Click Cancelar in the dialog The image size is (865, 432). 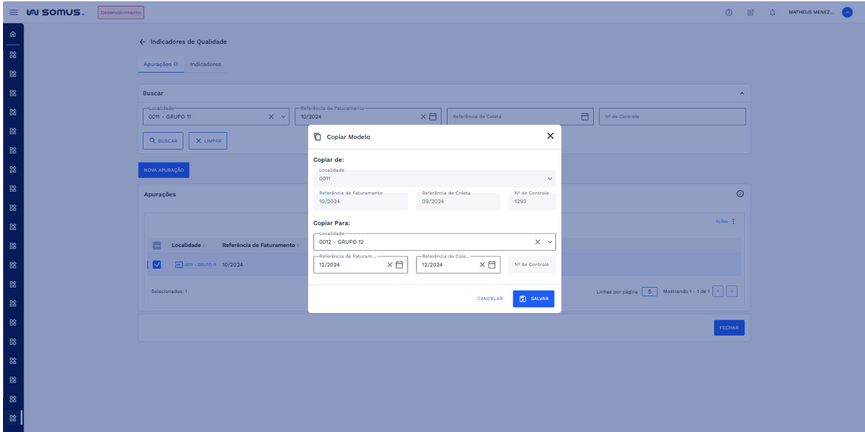(x=489, y=299)
